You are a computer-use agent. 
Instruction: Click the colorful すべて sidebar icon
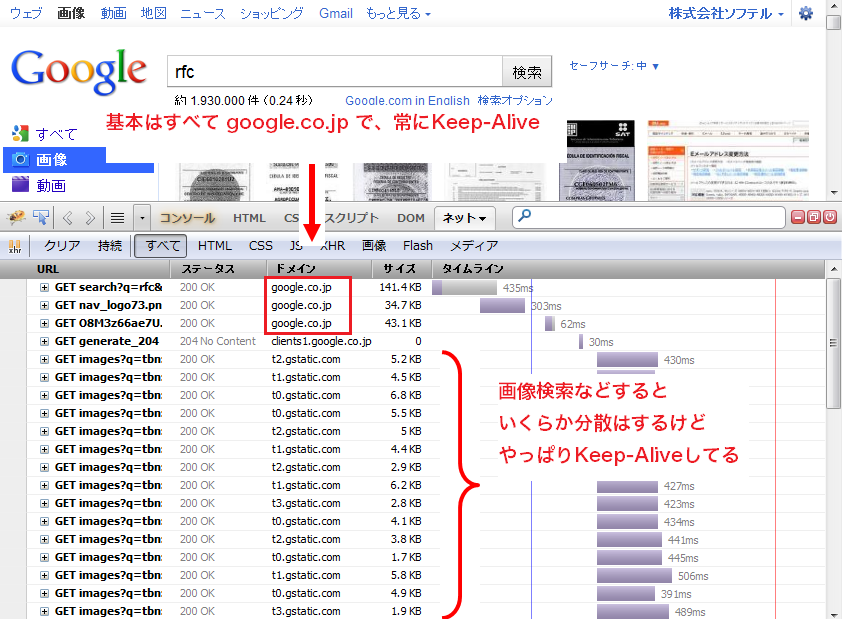click(x=20, y=134)
